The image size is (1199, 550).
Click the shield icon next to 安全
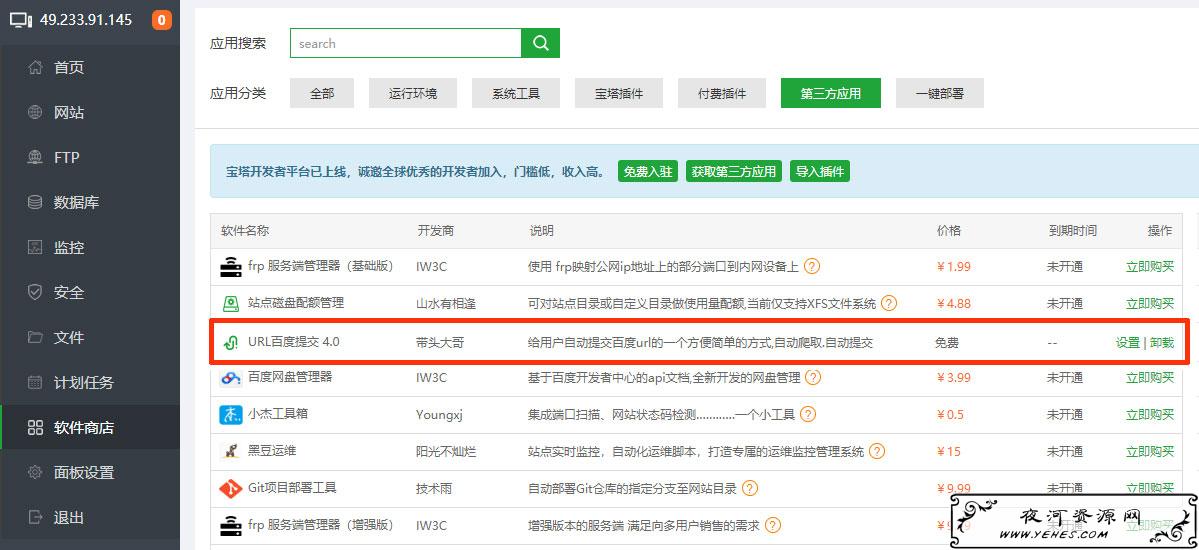34,292
